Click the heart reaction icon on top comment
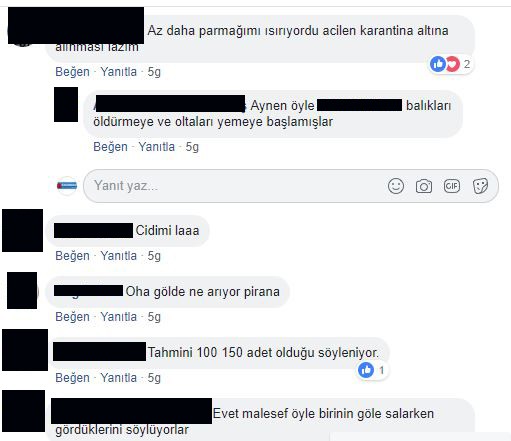Viewport: 511px width, 441px height. tap(453, 64)
